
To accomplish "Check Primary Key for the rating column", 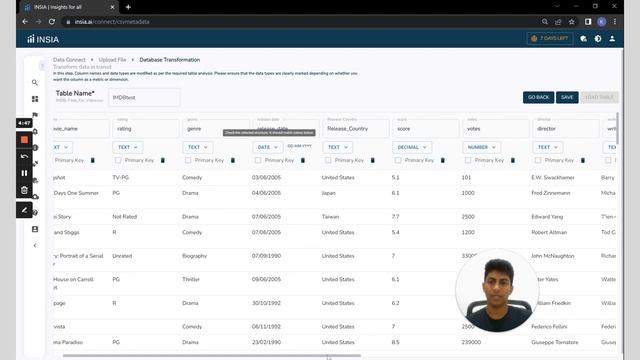I will (x=118, y=160).
